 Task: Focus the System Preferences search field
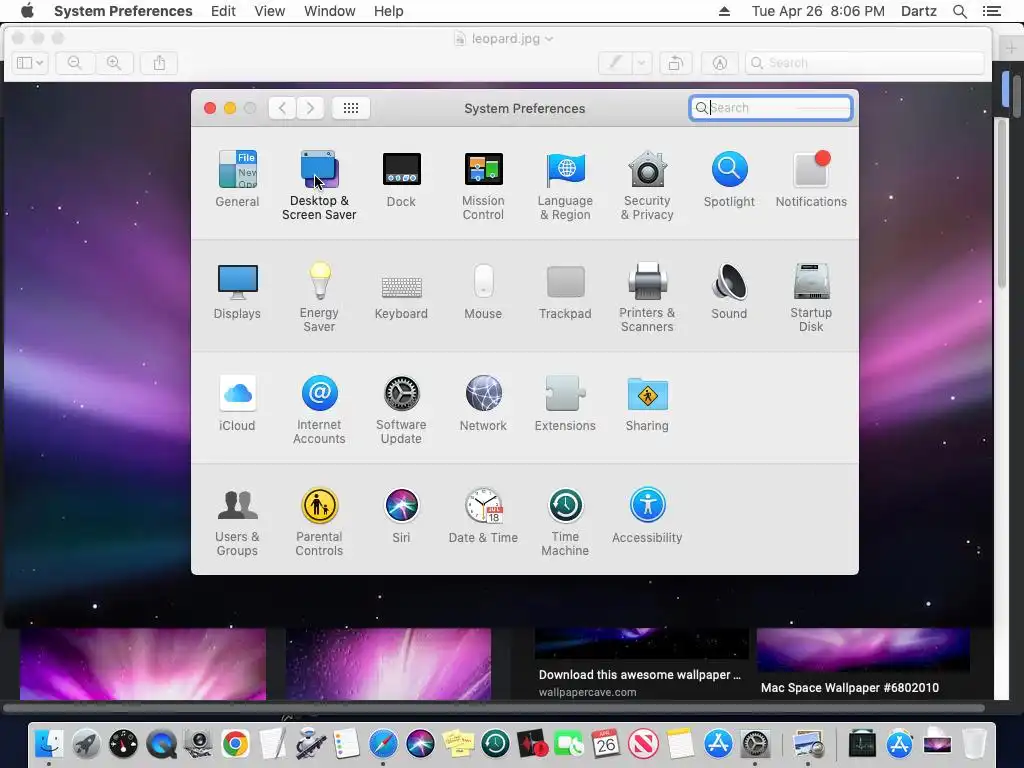pyautogui.click(x=771, y=108)
